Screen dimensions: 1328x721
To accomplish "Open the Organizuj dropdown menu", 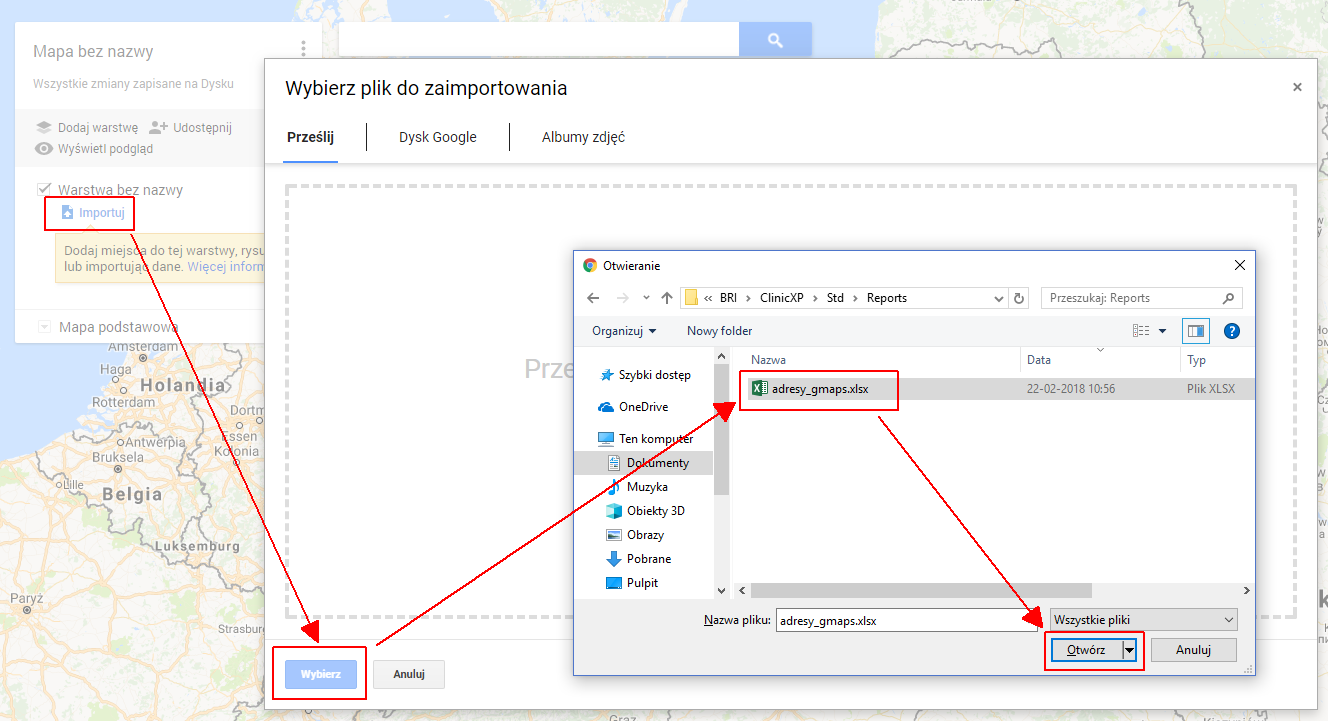I will pos(624,331).
